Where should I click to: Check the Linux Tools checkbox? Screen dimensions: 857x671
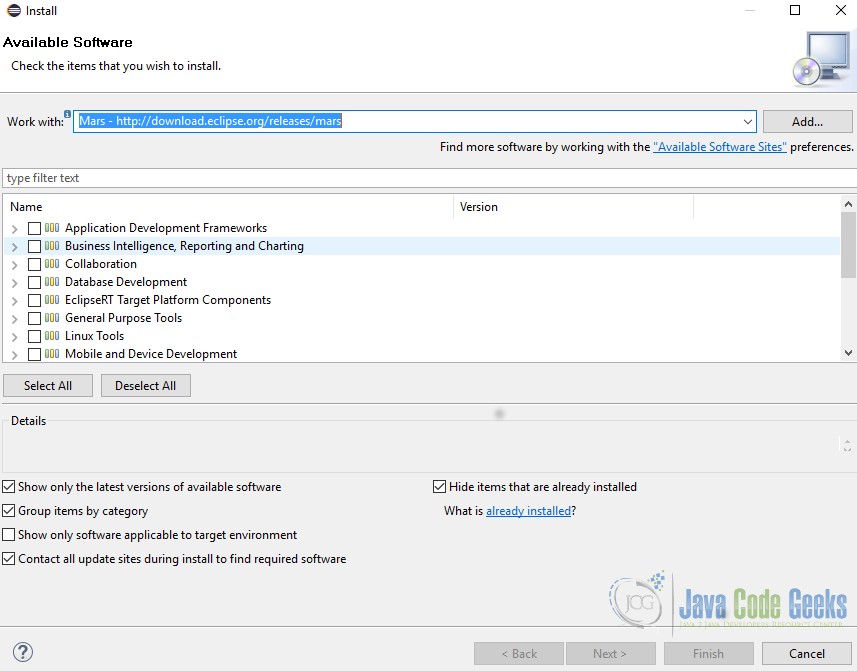34,337
